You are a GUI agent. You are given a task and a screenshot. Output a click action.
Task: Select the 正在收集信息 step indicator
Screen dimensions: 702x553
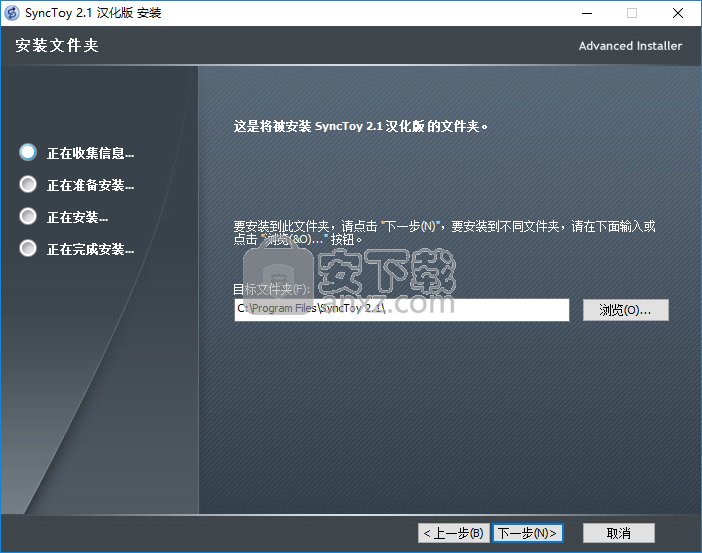click(28, 152)
